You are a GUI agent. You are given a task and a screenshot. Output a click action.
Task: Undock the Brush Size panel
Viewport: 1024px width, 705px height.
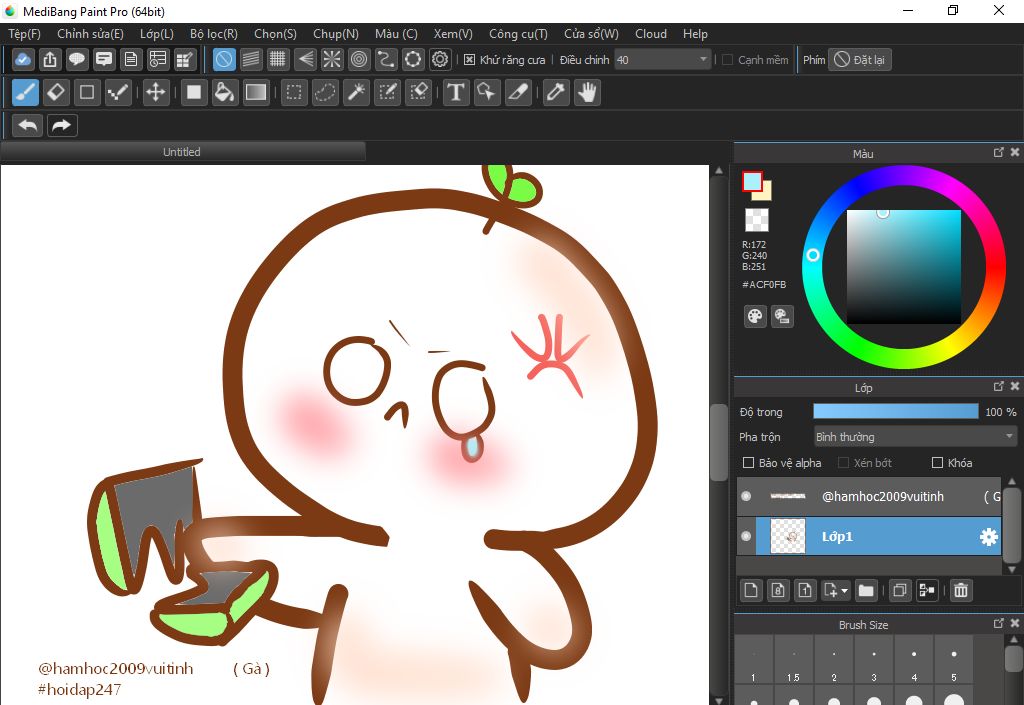coord(999,623)
